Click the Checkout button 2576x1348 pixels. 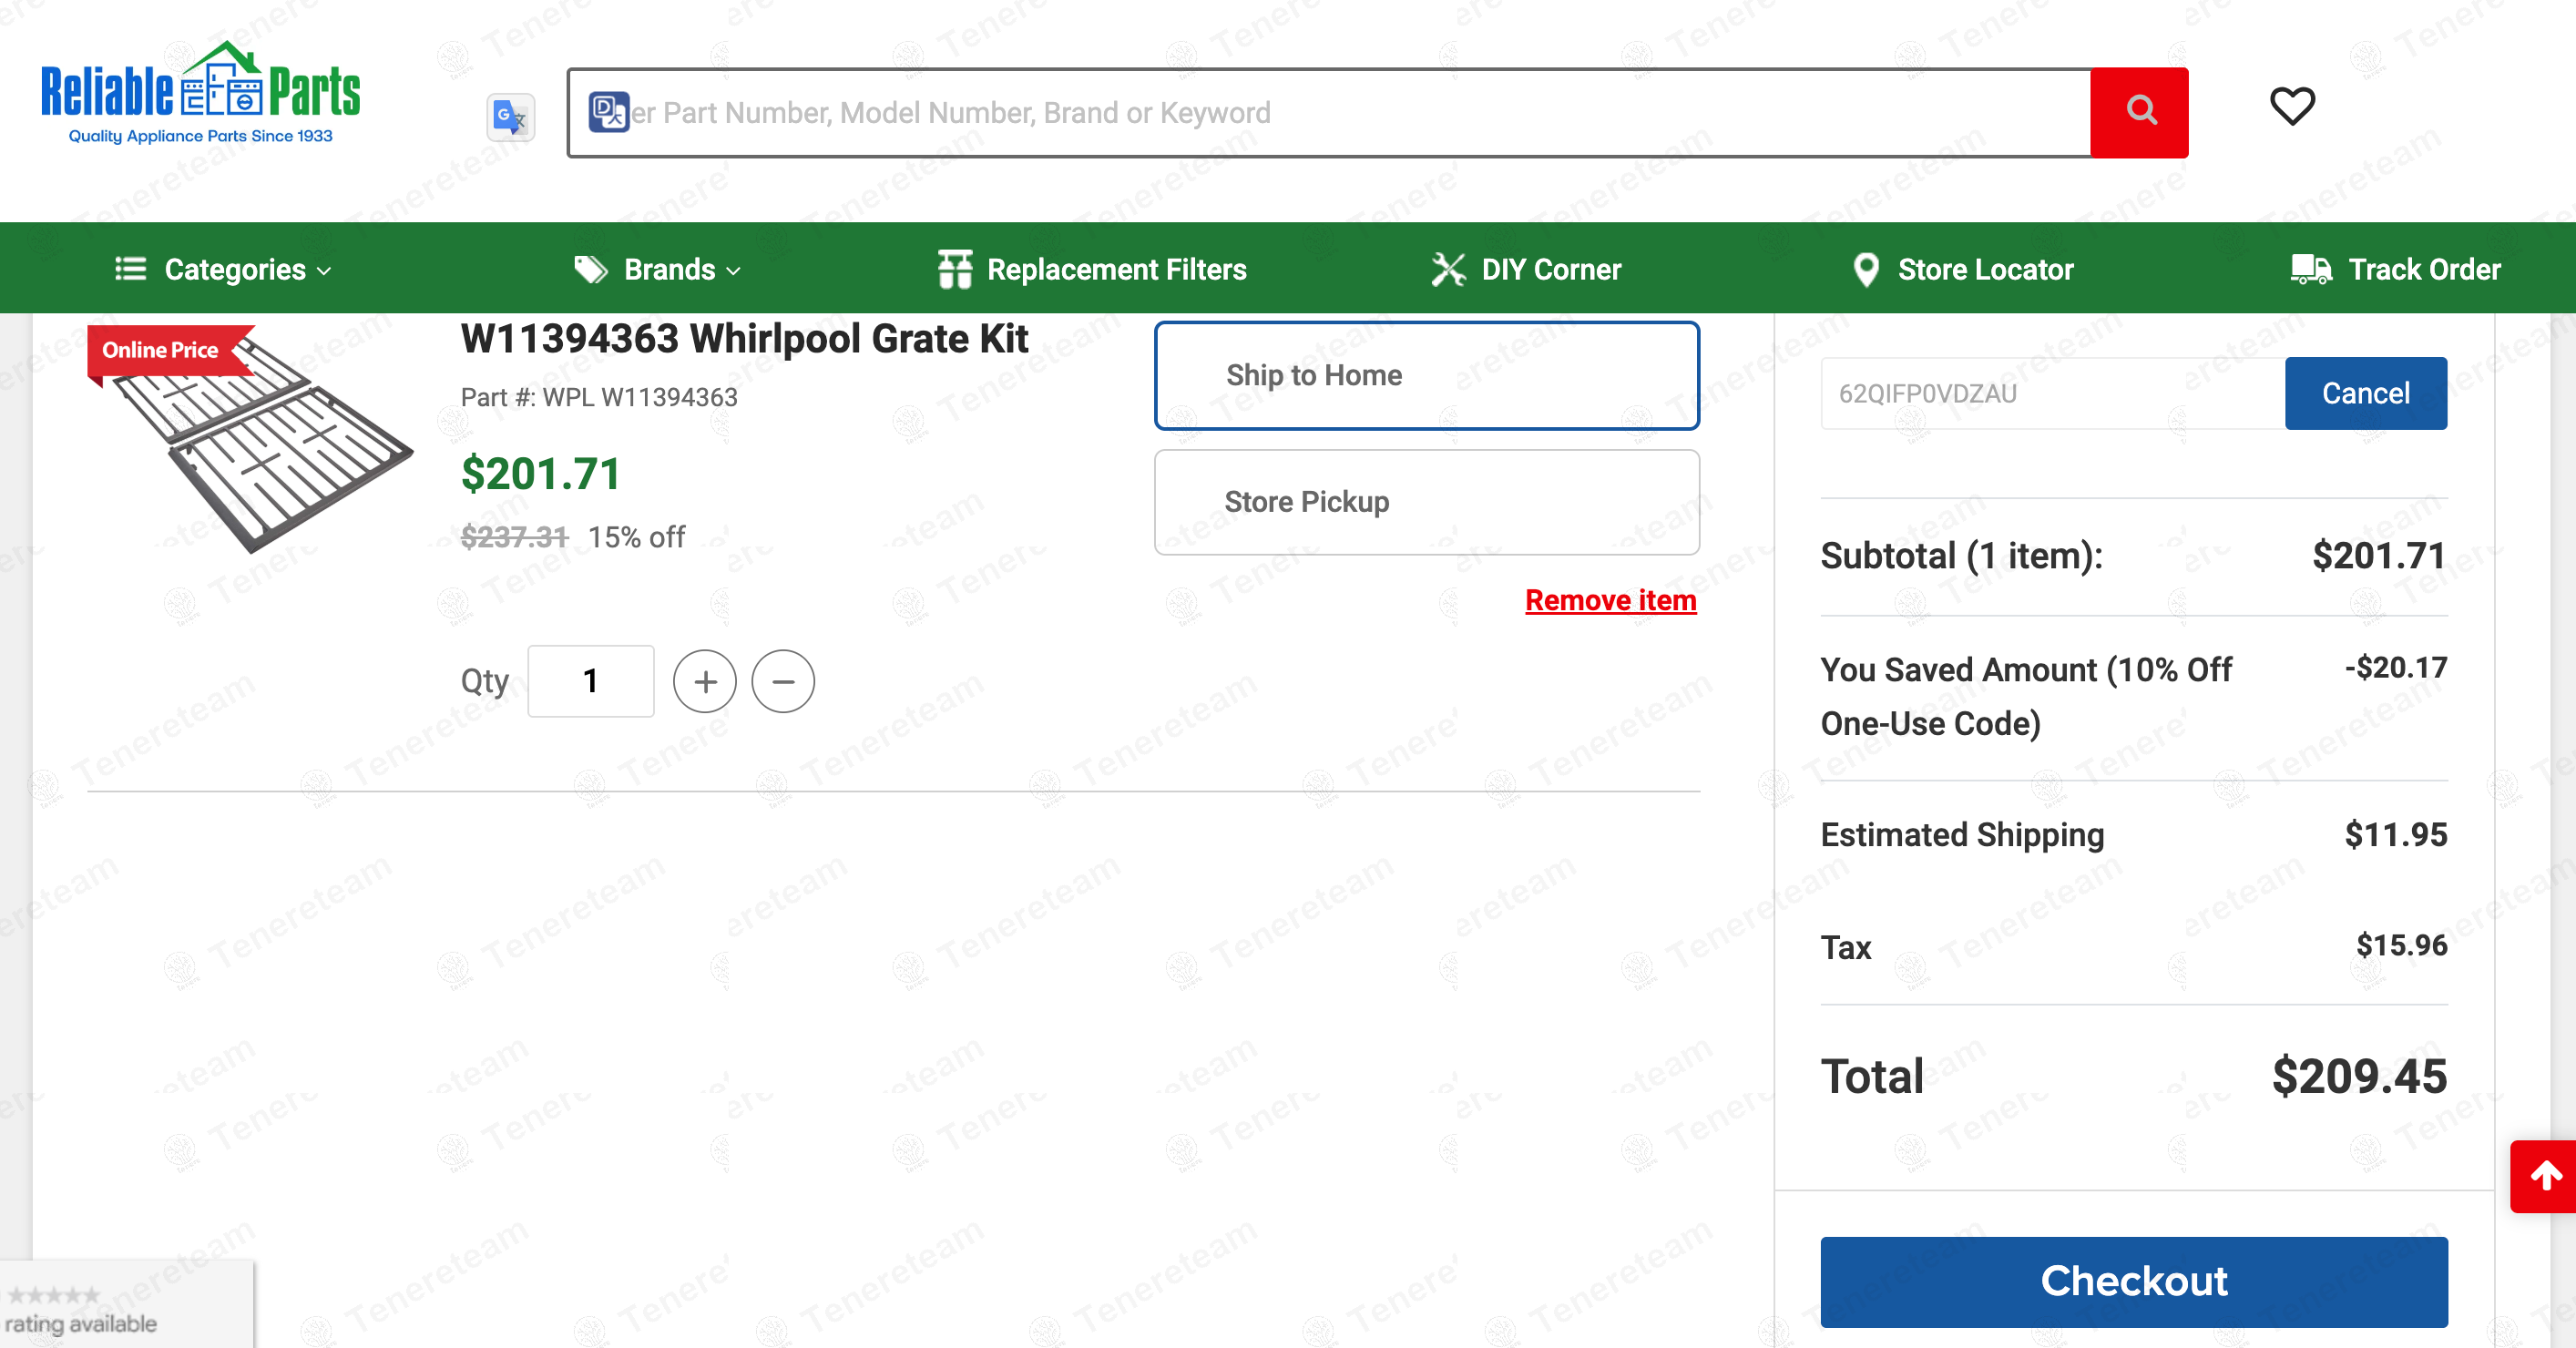pyautogui.click(x=2134, y=1282)
